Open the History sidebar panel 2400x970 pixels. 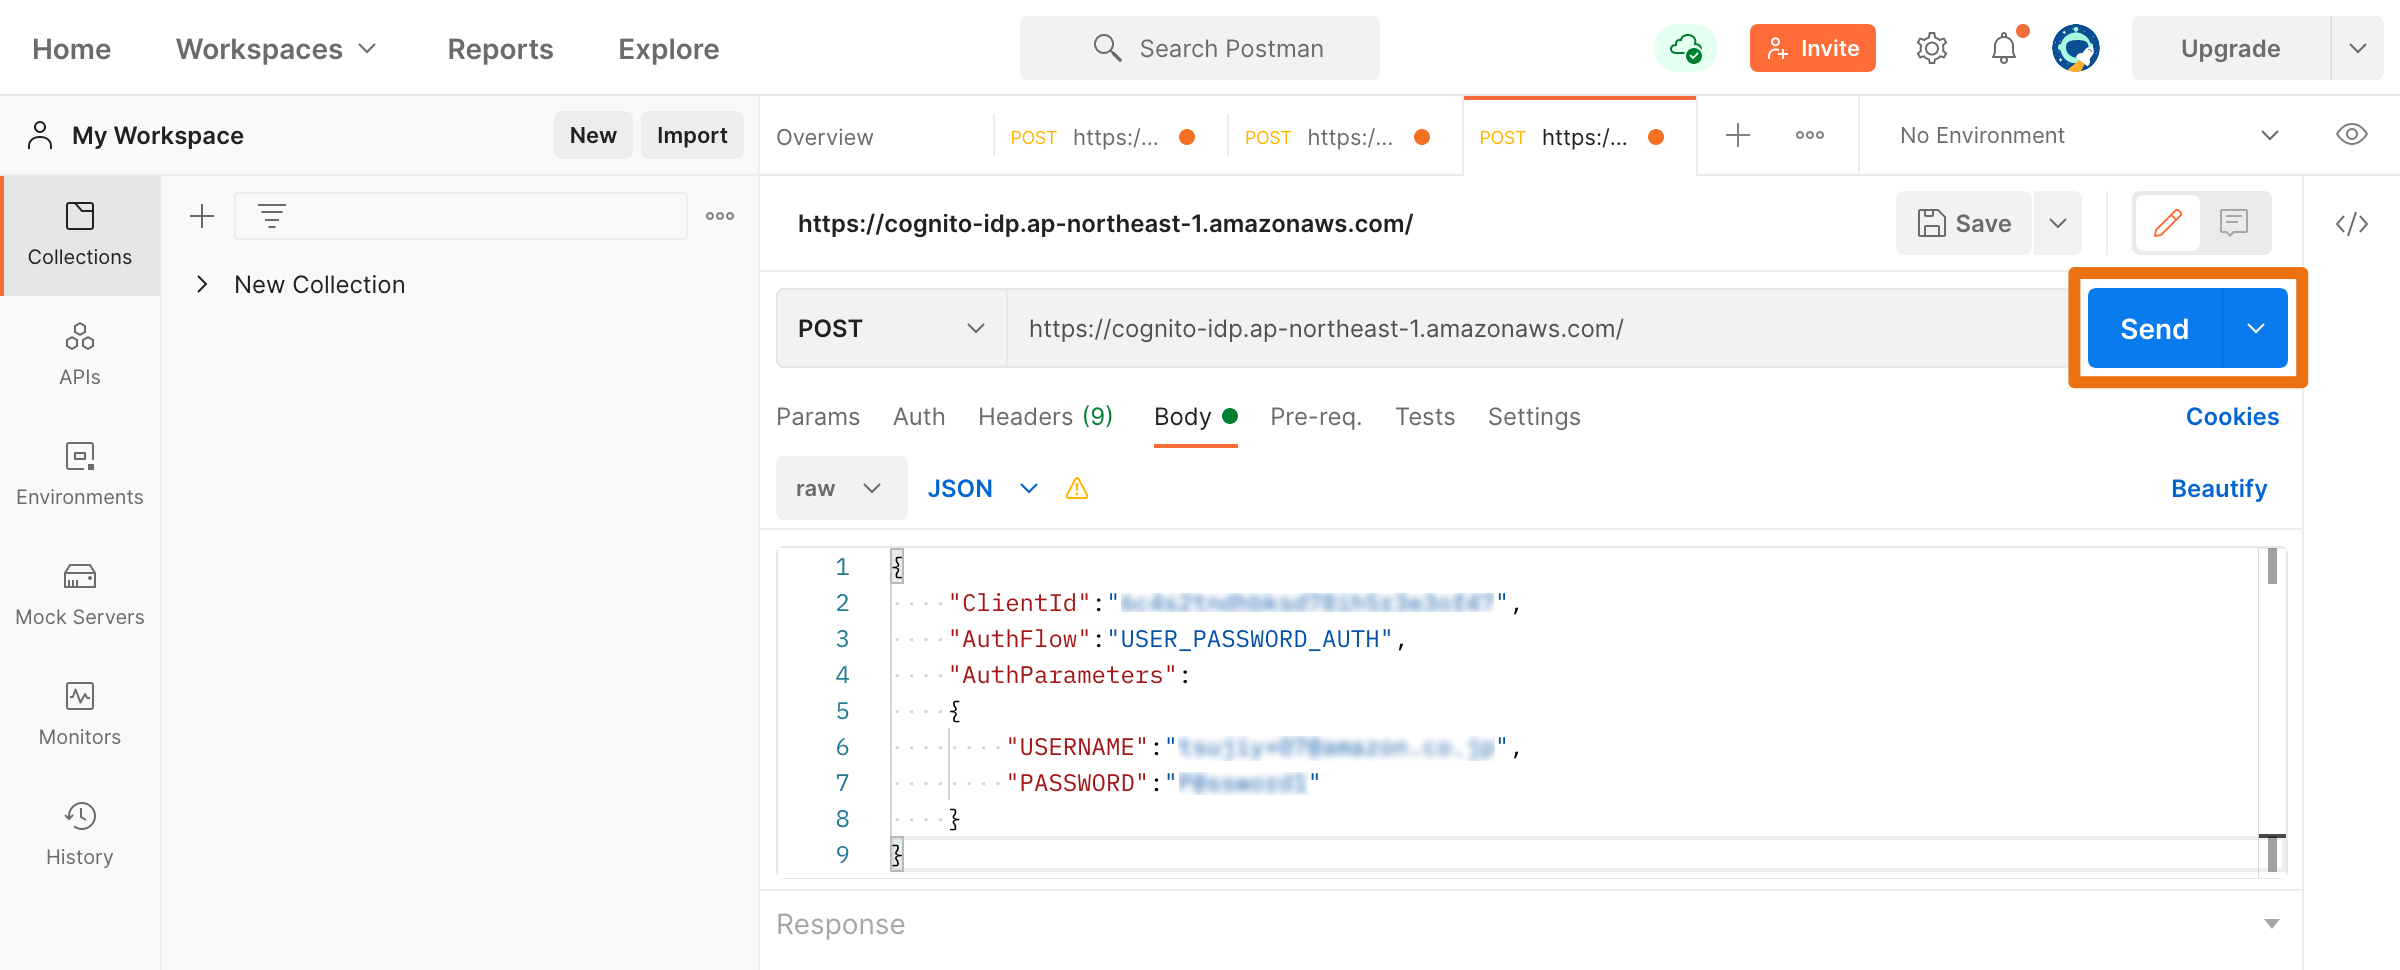pos(80,835)
